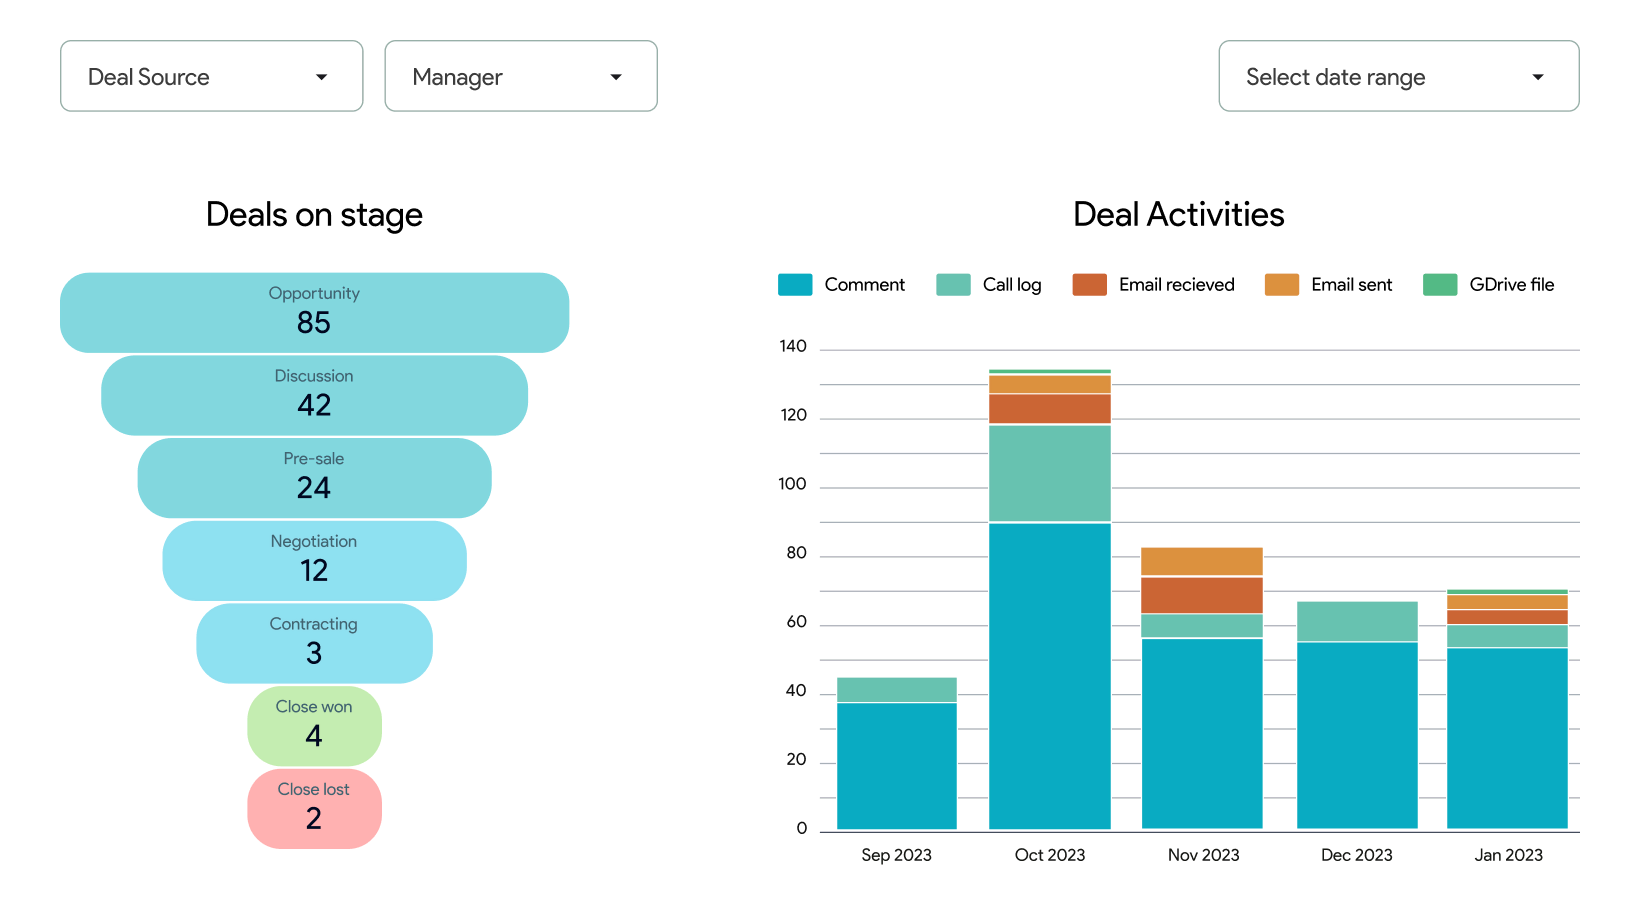Click the Deal Activities chart title
Screen dimensions: 1640x900
click(x=1178, y=214)
